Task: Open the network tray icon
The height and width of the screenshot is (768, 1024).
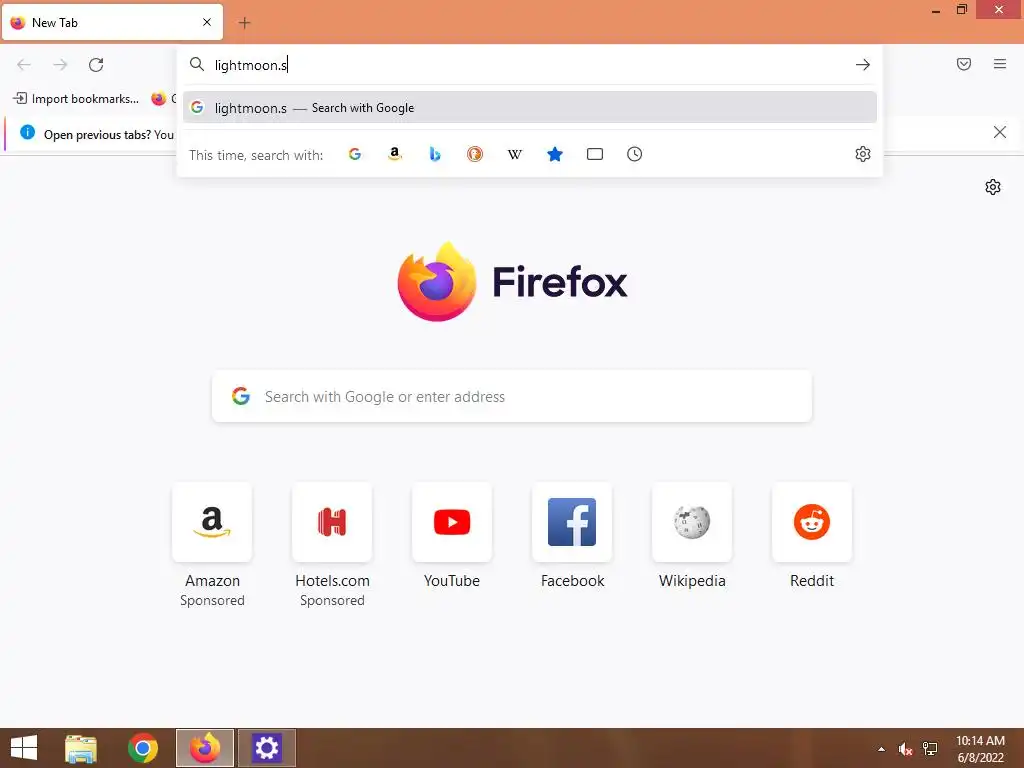Action: coord(930,749)
